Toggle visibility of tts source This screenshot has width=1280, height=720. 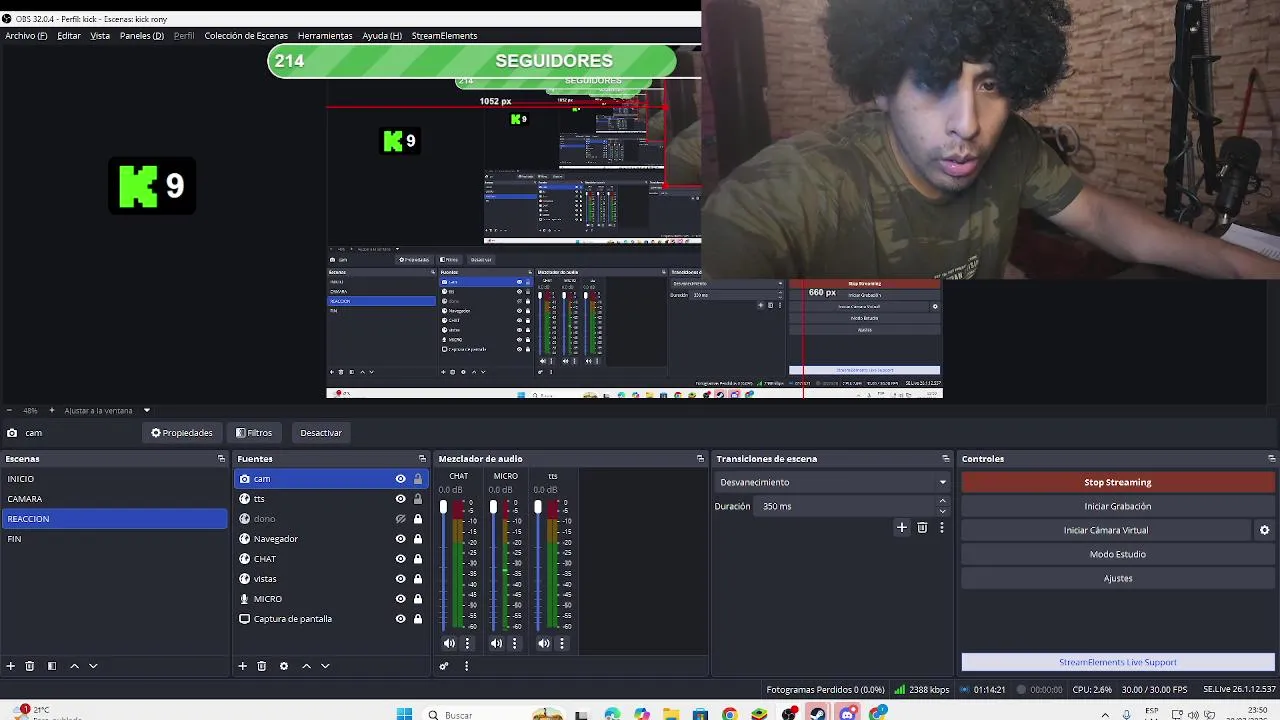pyautogui.click(x=400, y=499)
